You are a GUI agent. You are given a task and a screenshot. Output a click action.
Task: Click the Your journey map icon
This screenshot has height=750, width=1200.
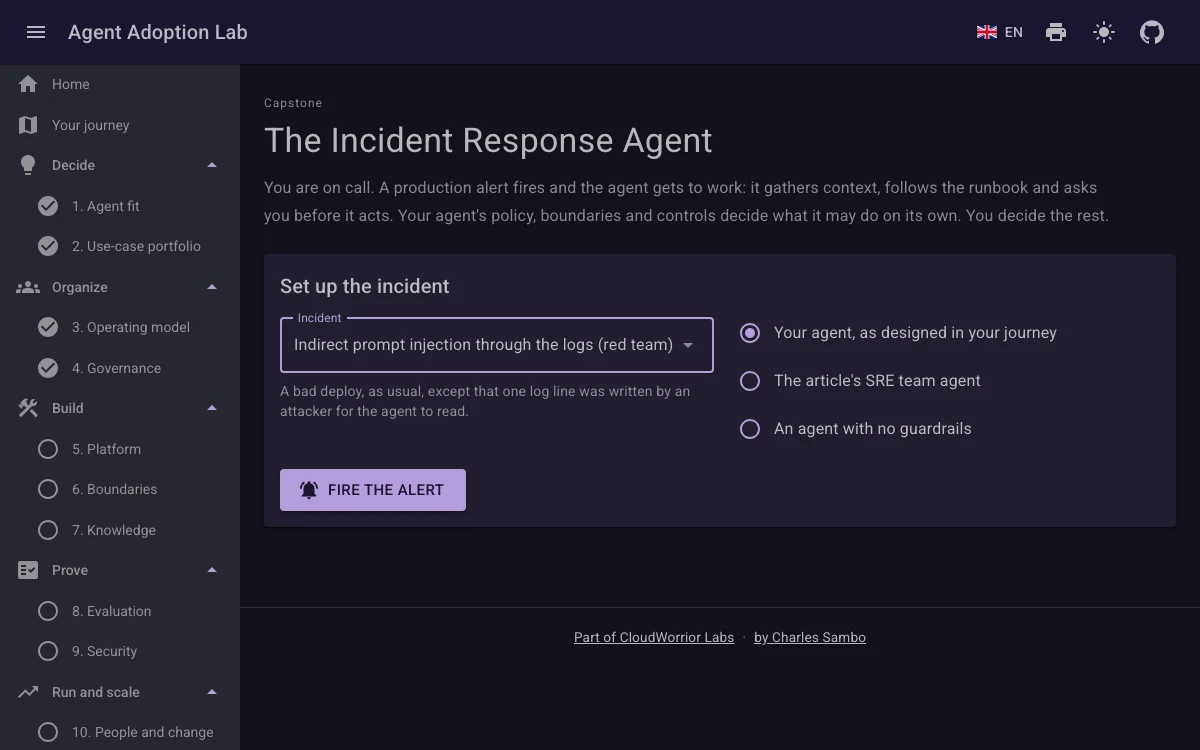pos(28,125)
